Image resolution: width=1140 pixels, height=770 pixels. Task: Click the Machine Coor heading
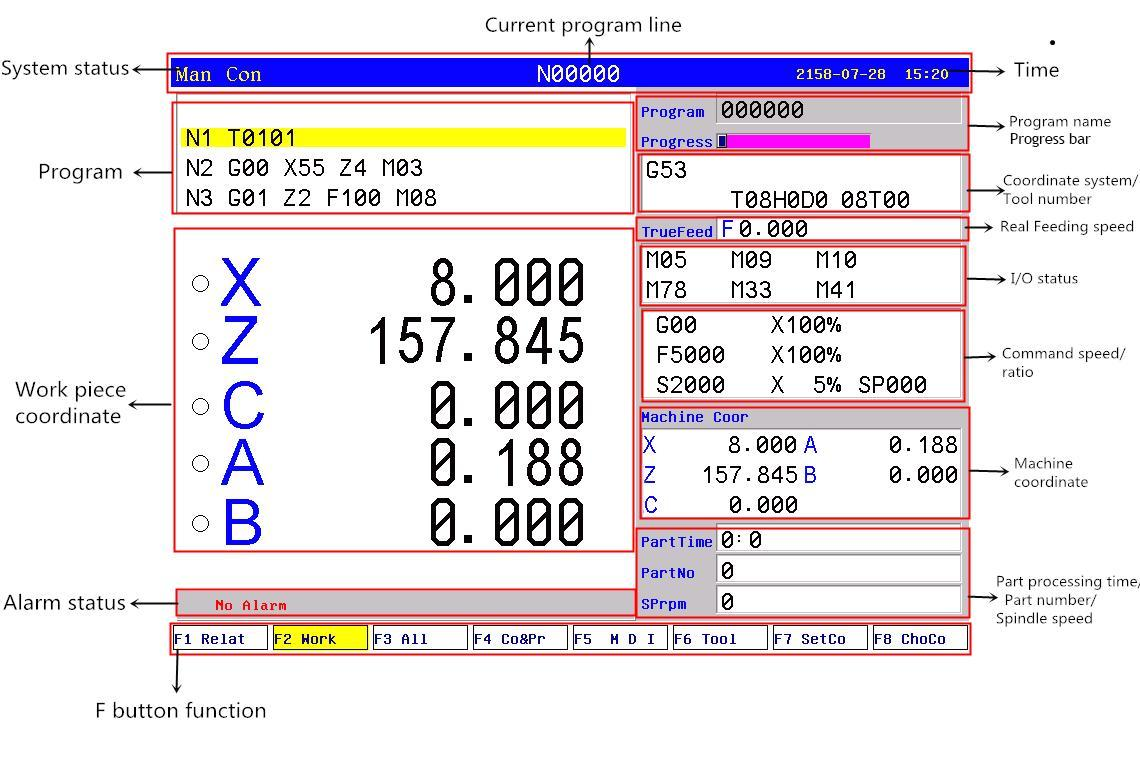point(694,417)
